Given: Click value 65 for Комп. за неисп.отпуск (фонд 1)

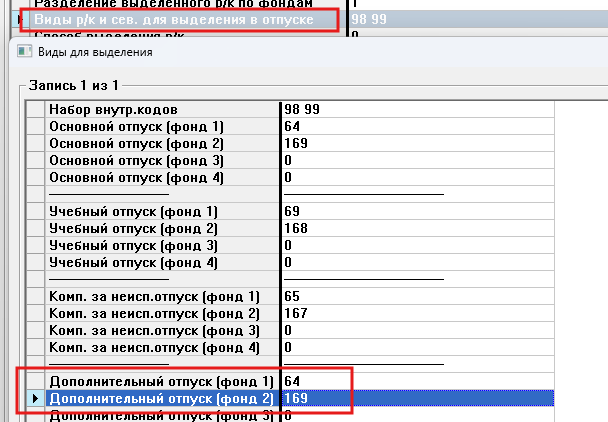Looking at the screenshot, I should 292,297.
